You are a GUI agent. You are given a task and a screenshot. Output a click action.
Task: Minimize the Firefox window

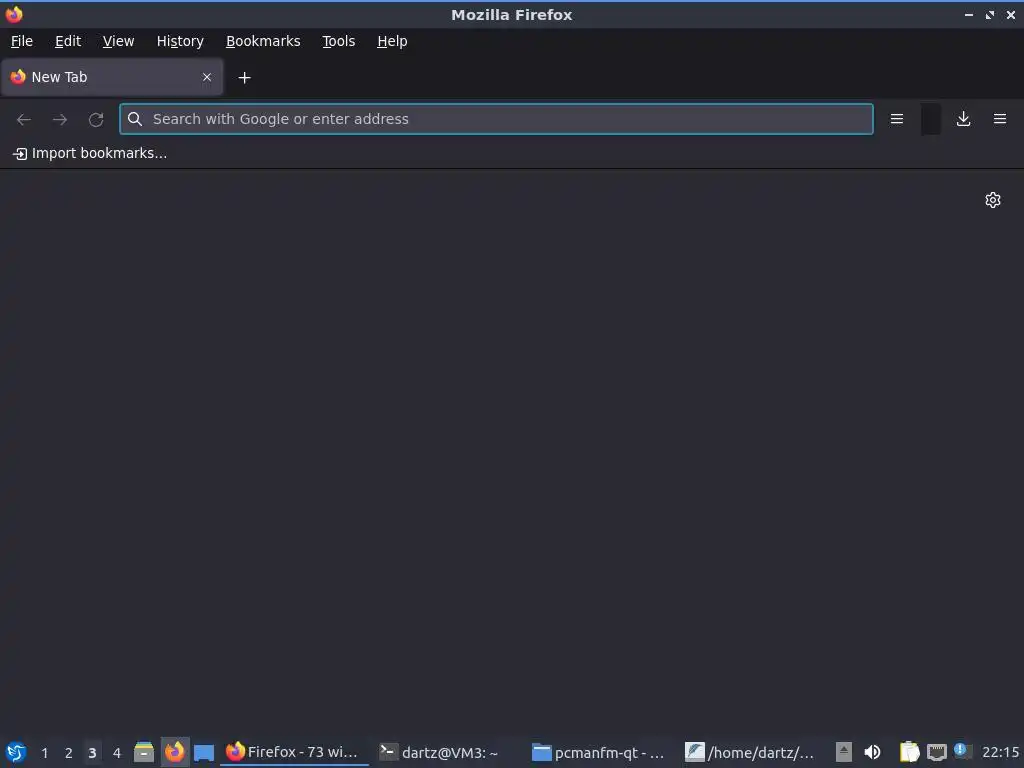(968, 14)
